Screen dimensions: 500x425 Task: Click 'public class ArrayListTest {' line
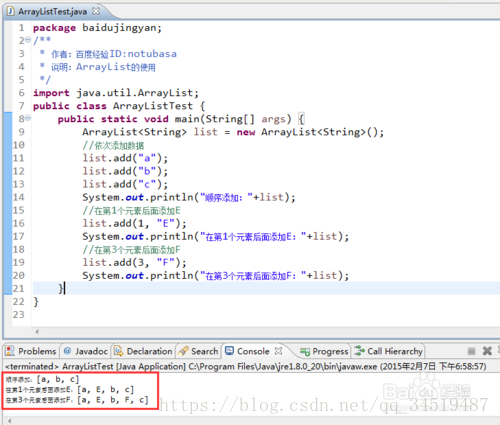click(119, 106)
